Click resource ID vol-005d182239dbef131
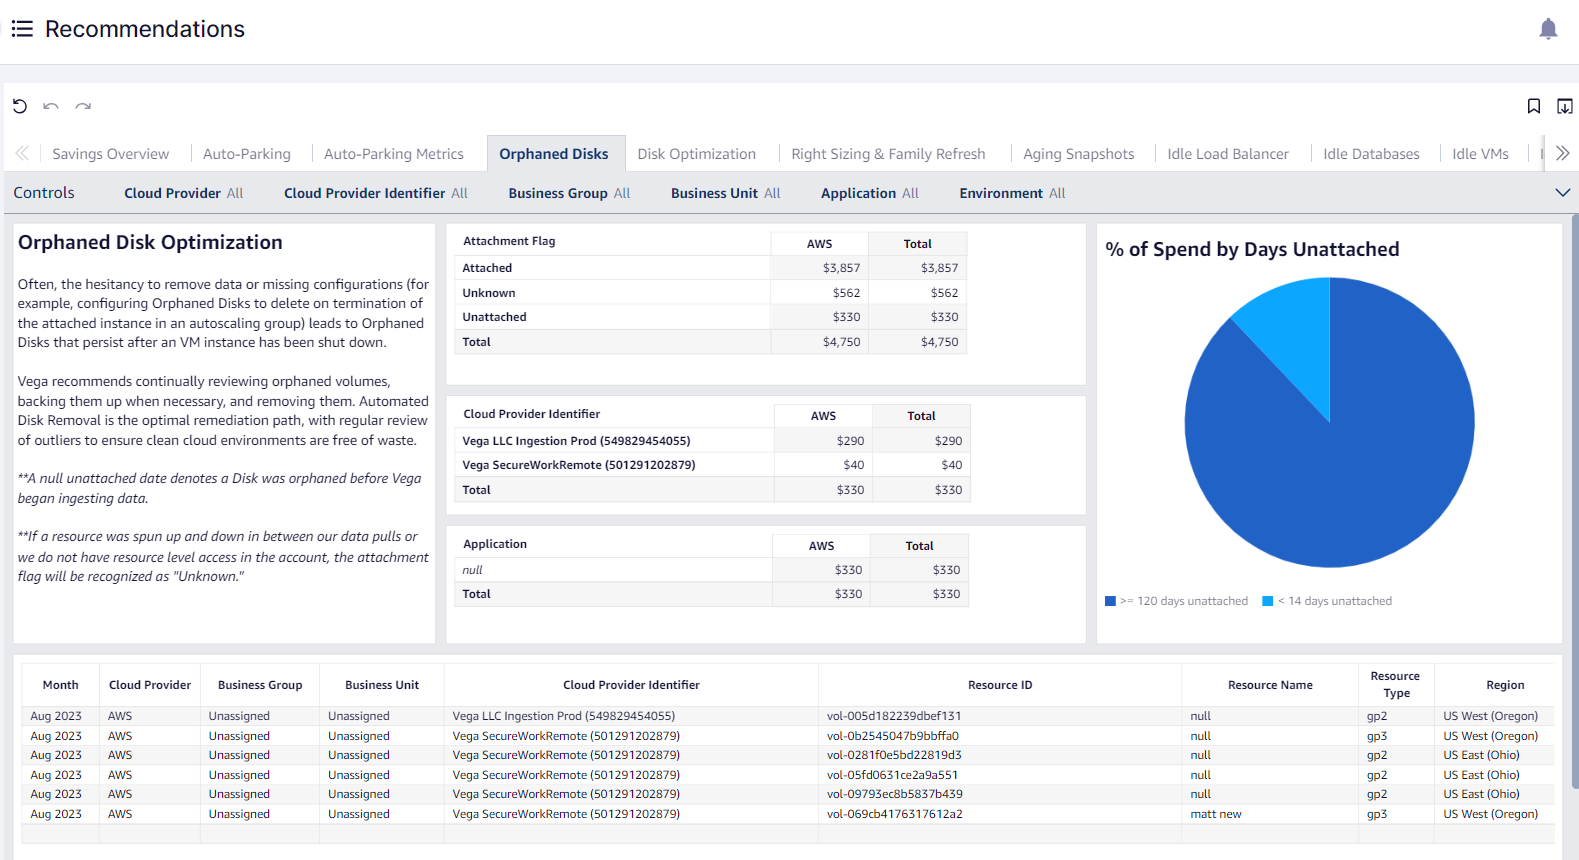Image resolution: width=1579 pixels, height=860 pixels. click(894, 716)
